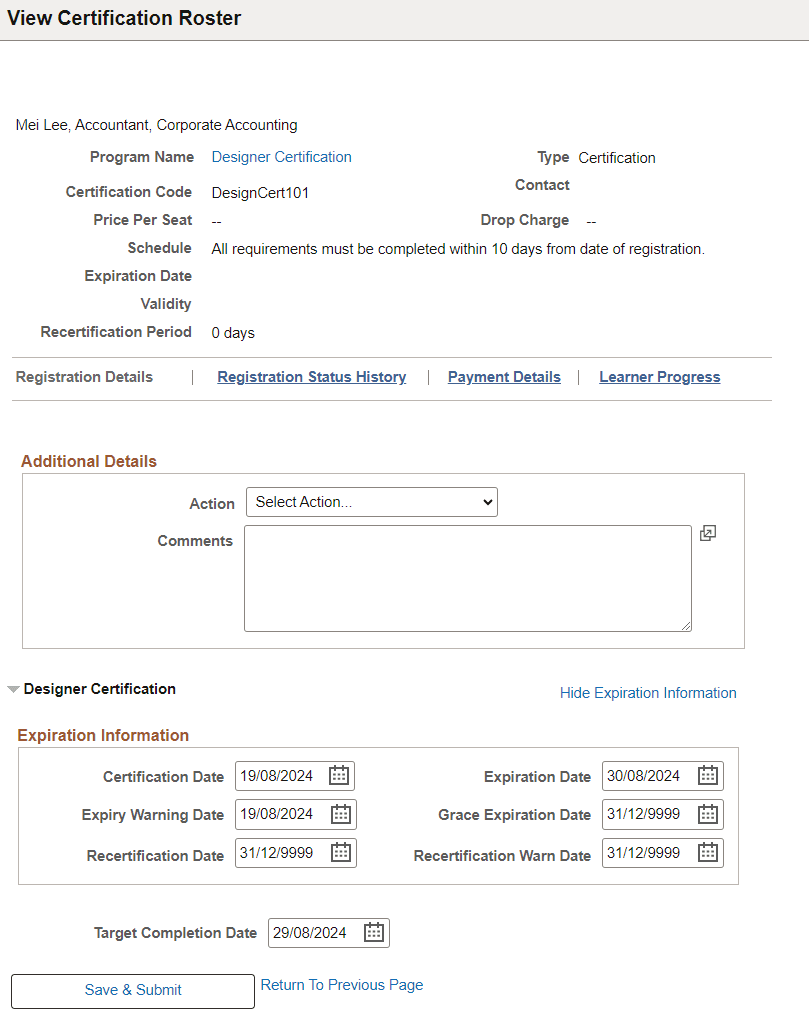
Task: Switch to the Payment Details tab
Action: click(x=504, y=377)
